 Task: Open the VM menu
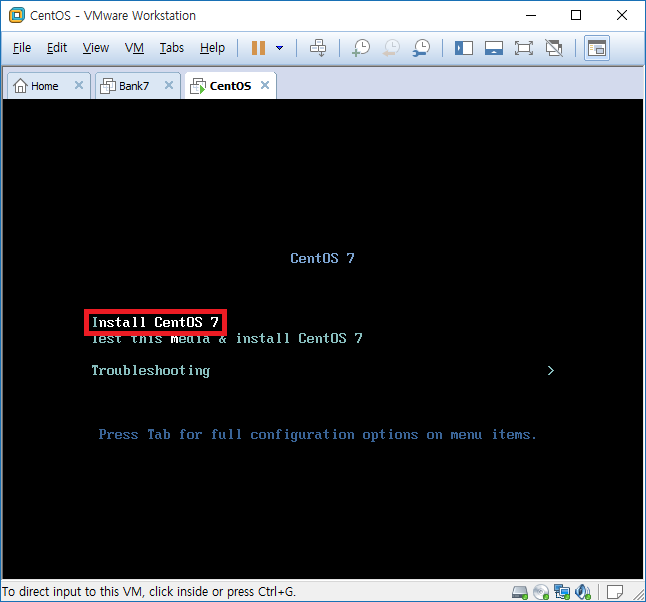click(x=134, y=48)
